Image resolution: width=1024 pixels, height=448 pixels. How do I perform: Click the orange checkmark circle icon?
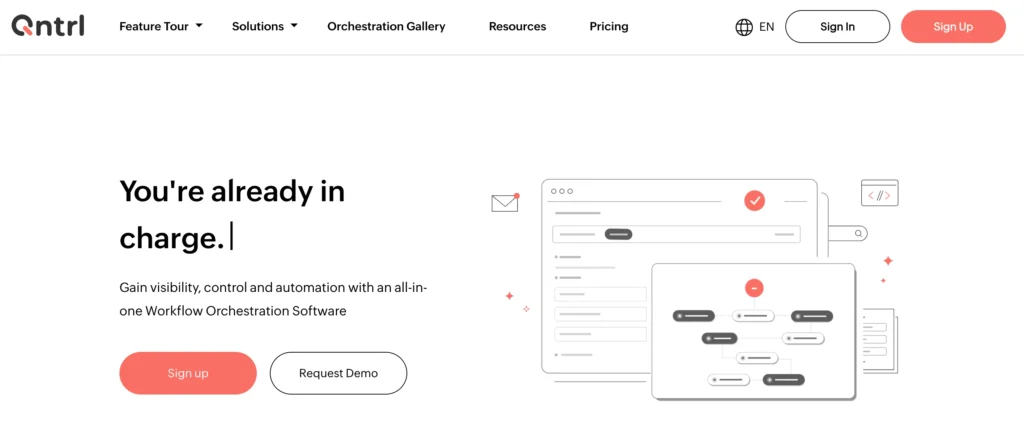point(754,201)
